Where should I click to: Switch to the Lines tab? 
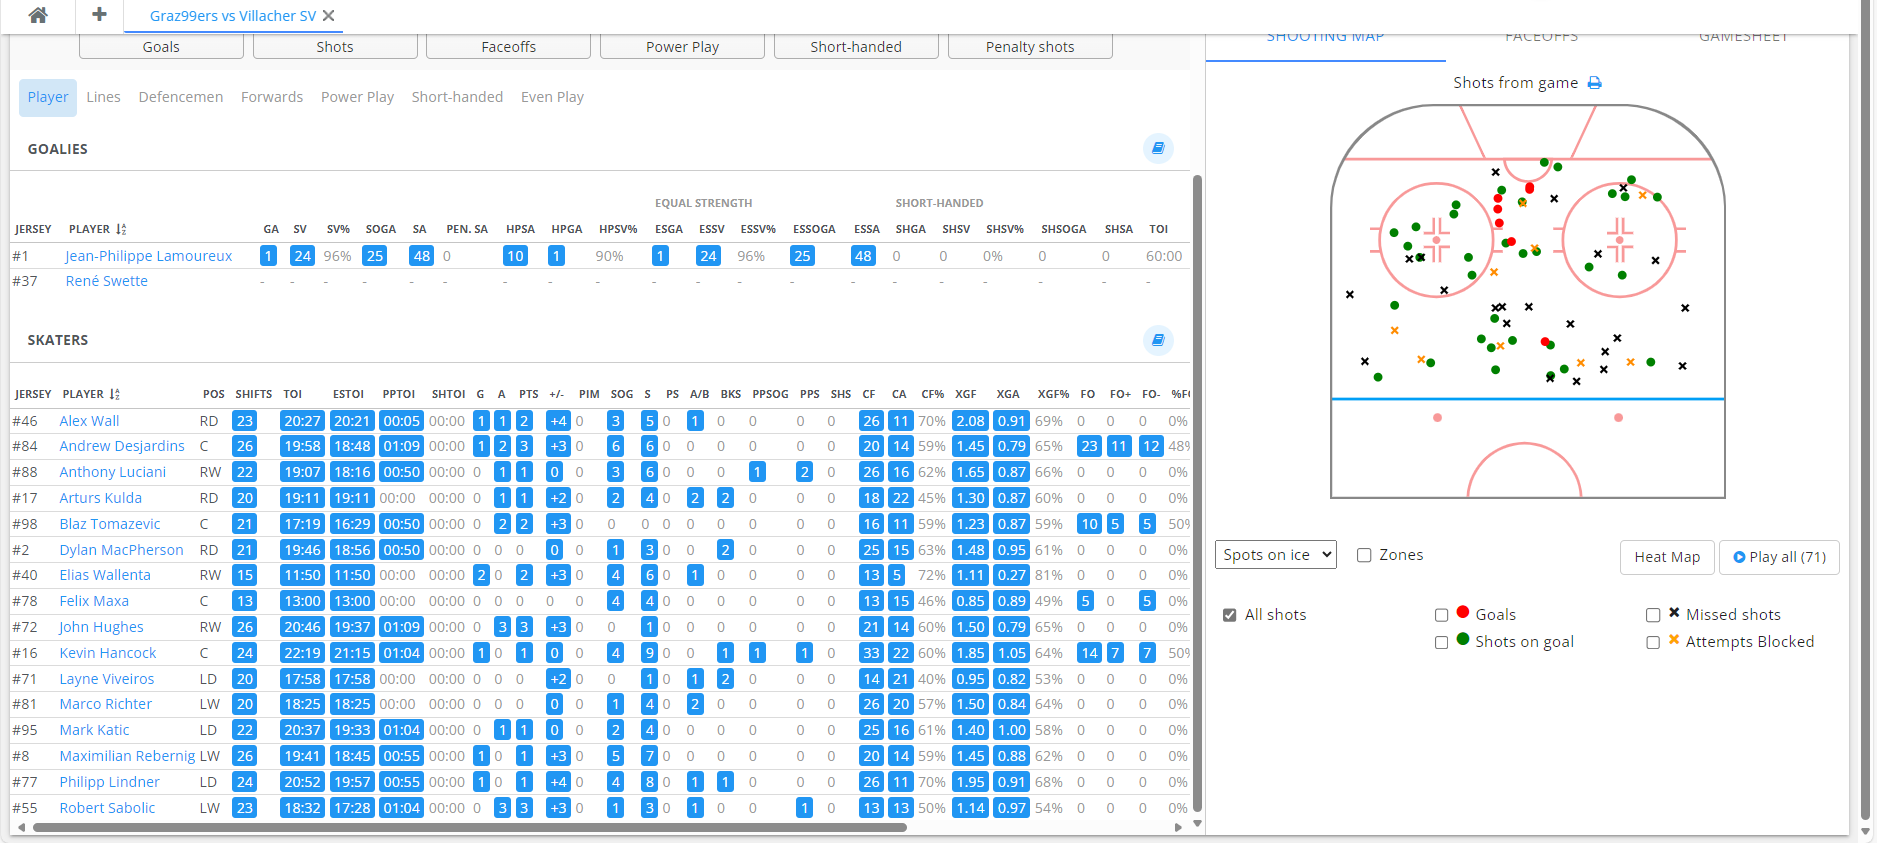pyautogui.click(x=103, y=97)
